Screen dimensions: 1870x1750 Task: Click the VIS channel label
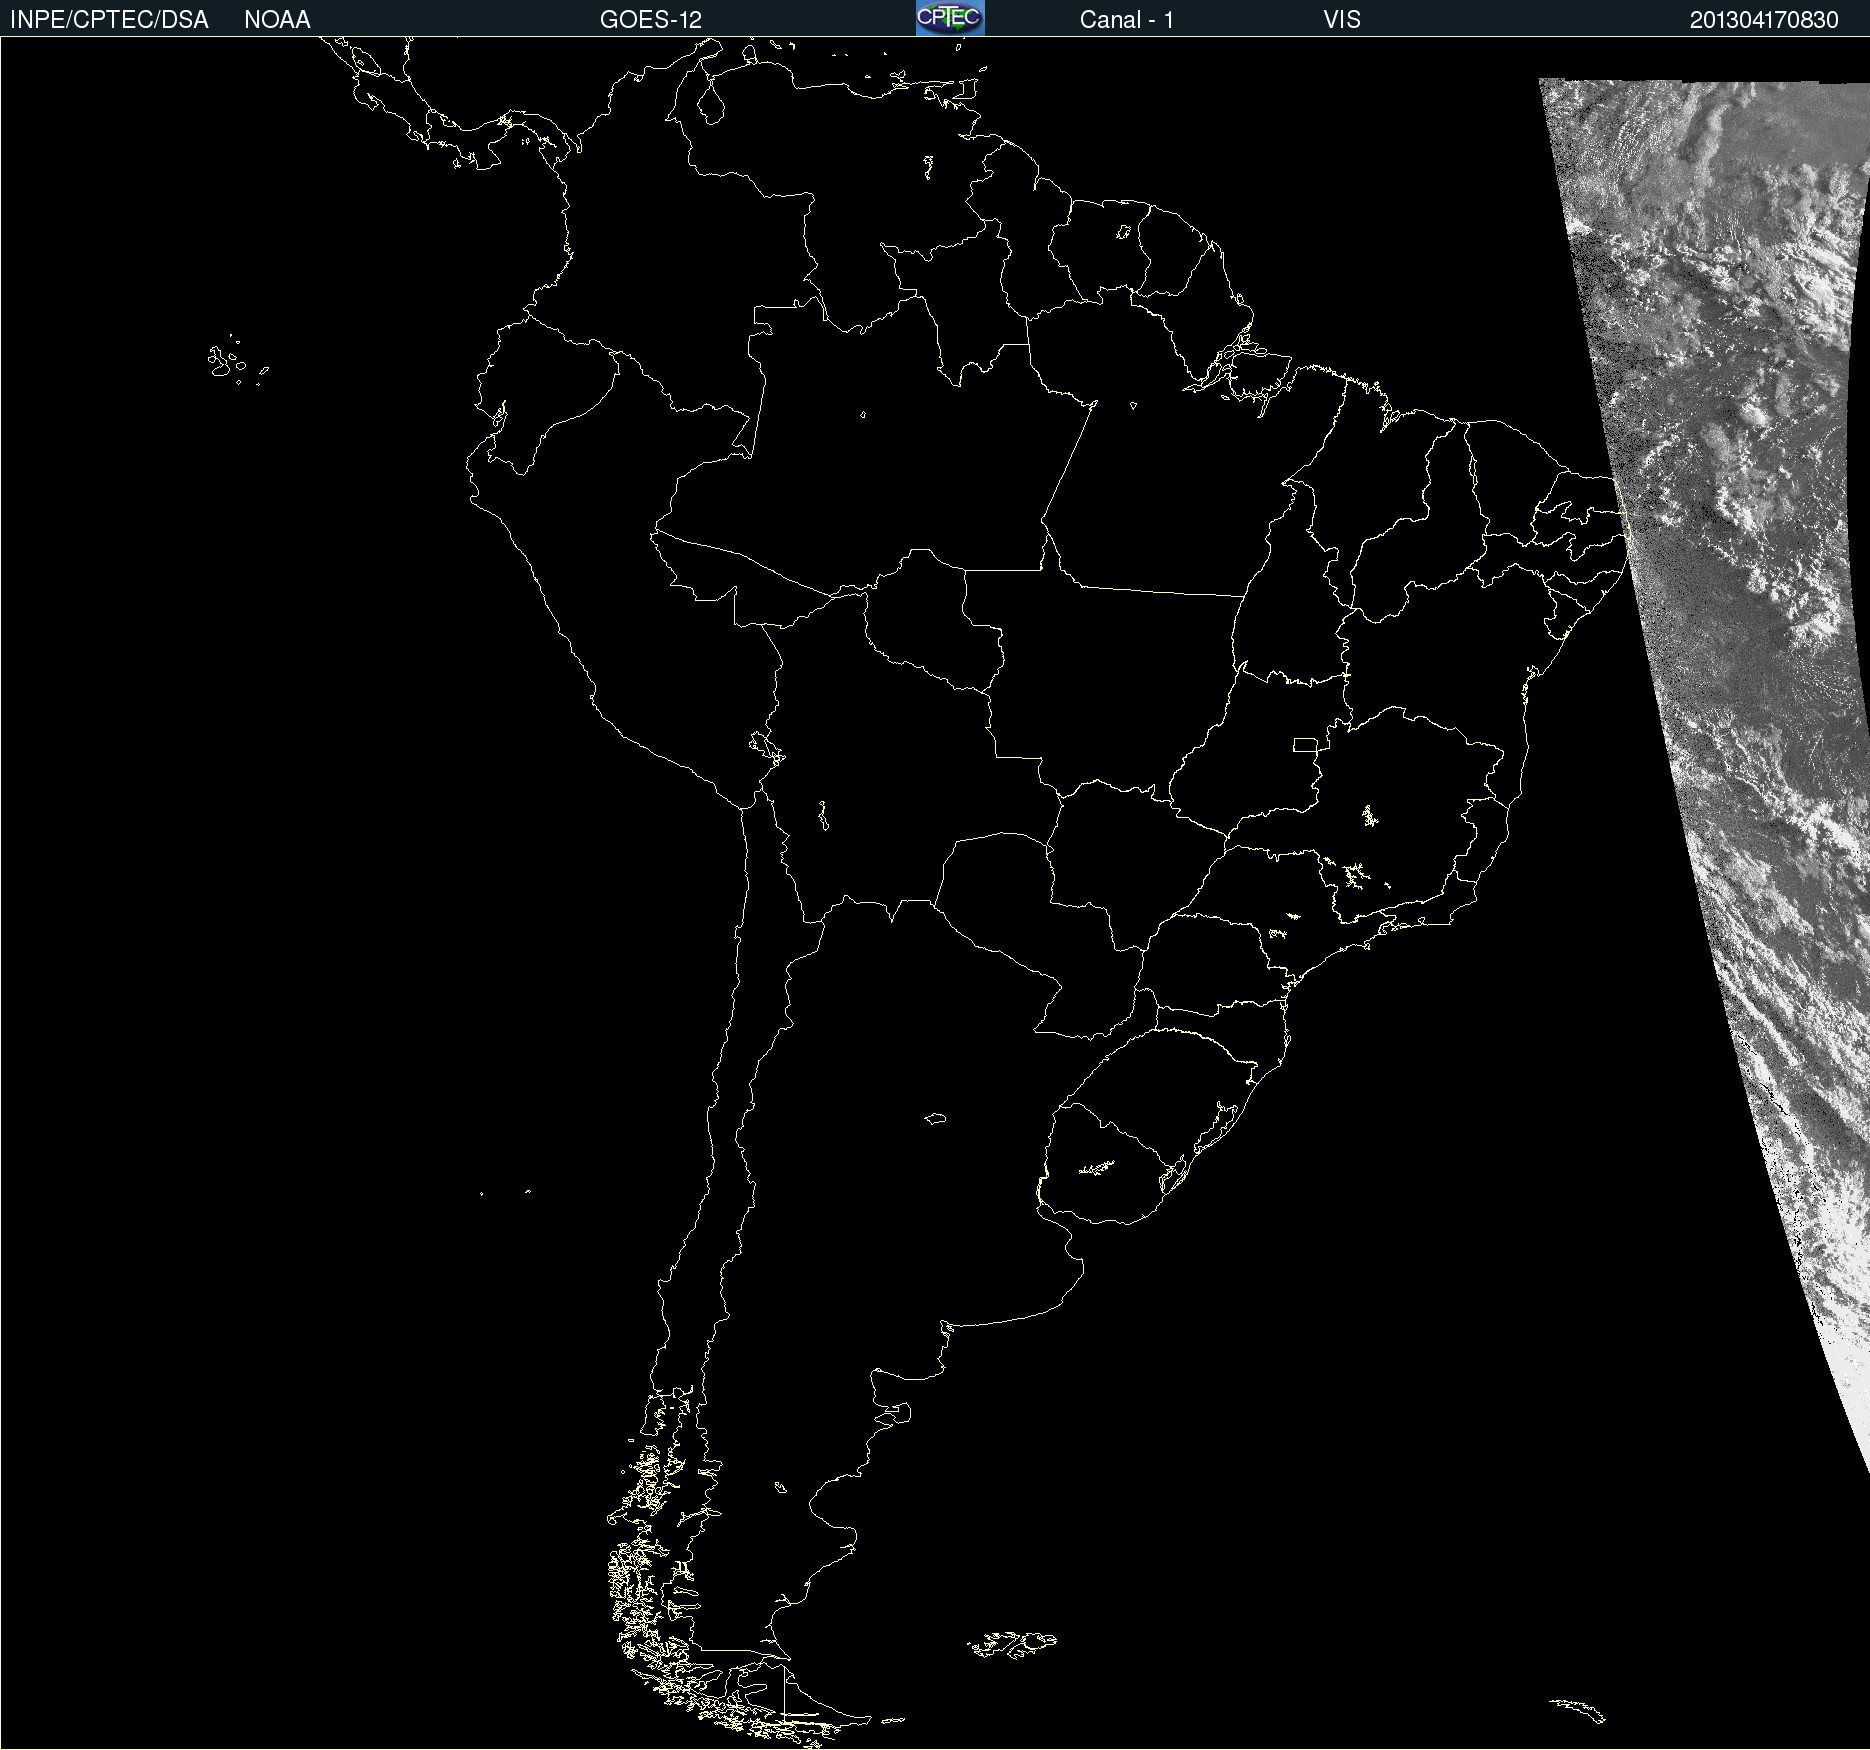(1342, 20)
